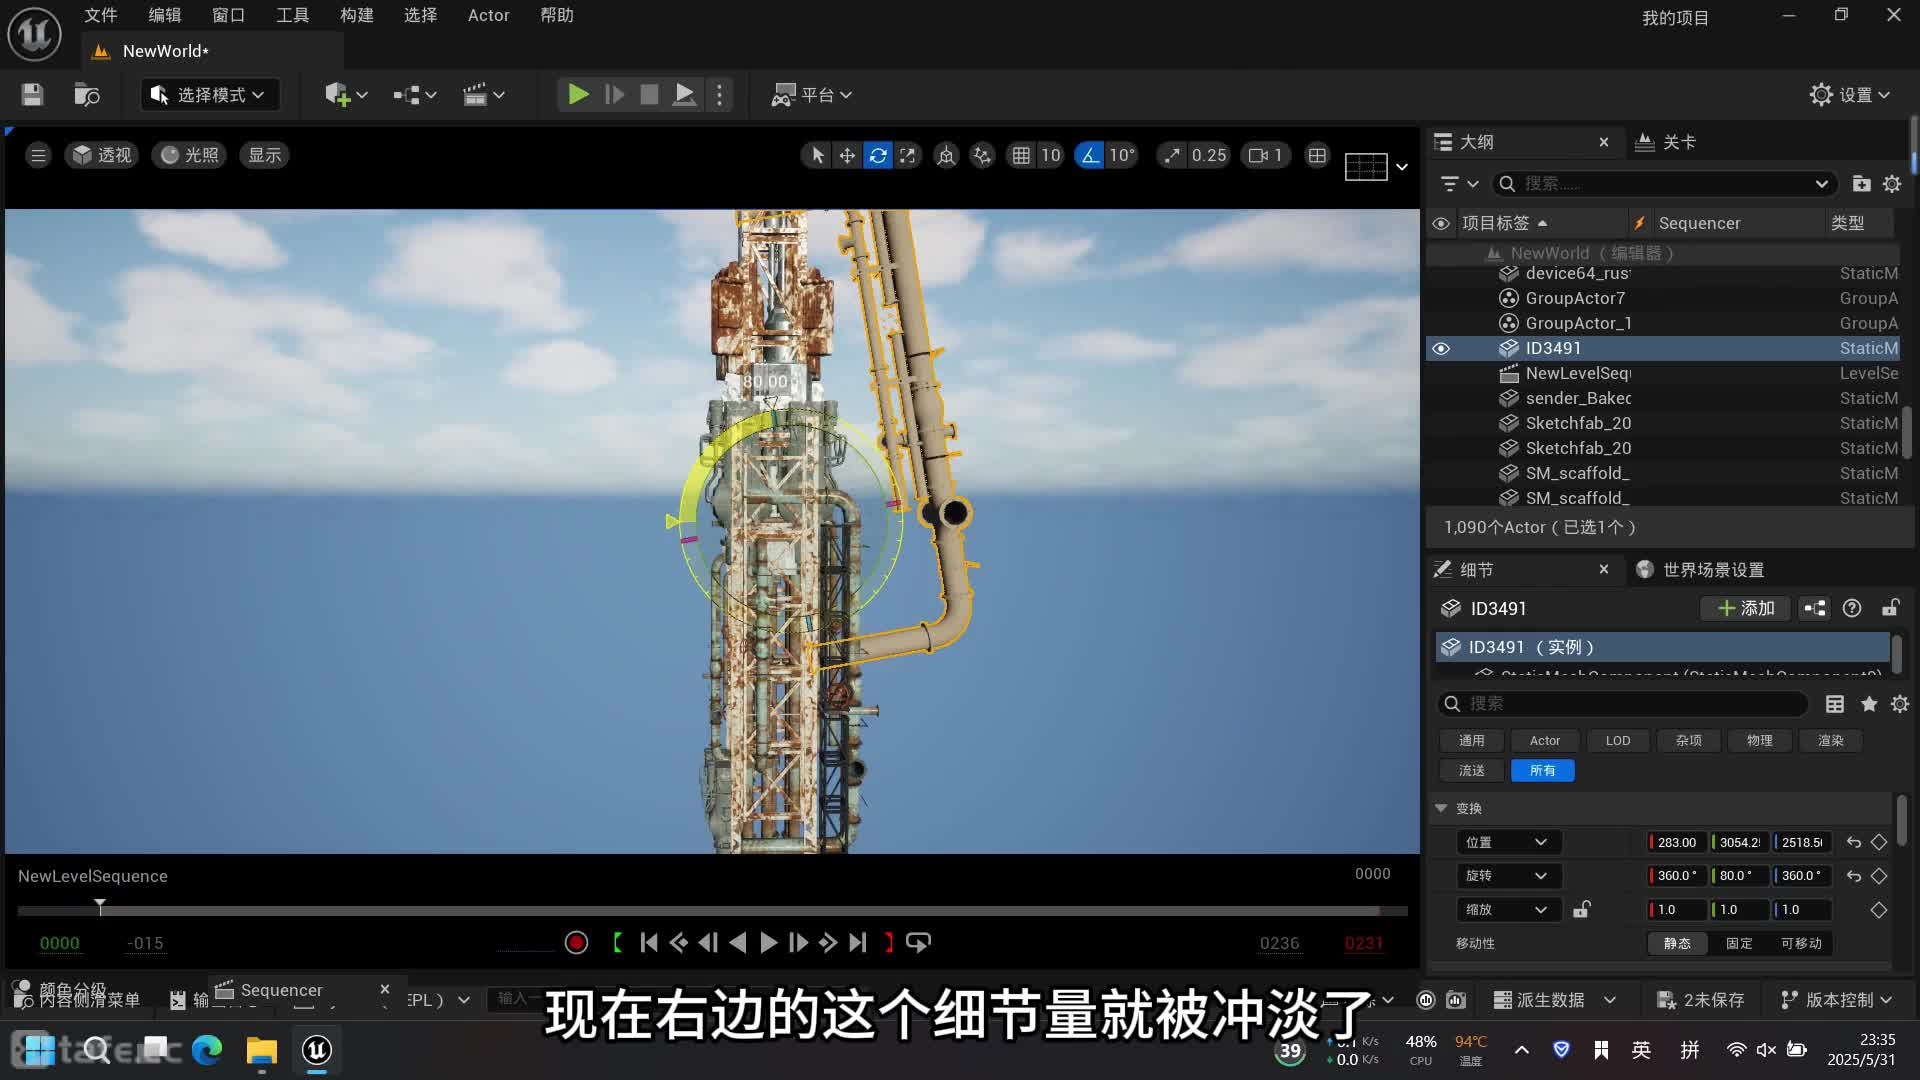1920x1080 pixels.
Task: Click the Stop simulation button
Action: coord(649,95)
